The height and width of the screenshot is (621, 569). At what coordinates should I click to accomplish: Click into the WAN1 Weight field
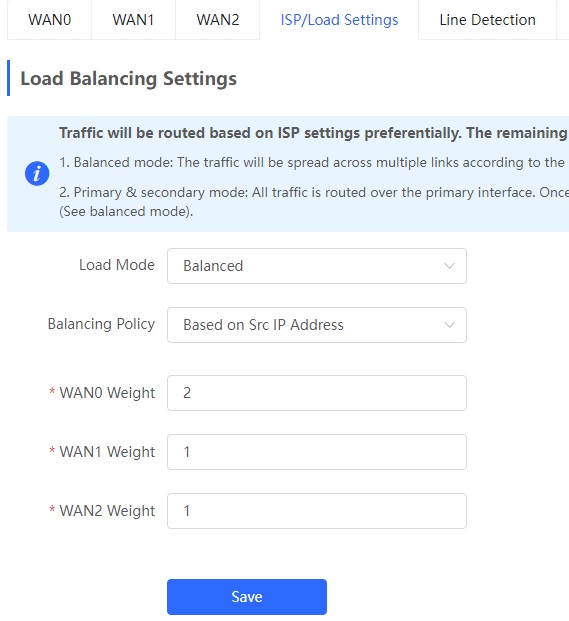317,452
